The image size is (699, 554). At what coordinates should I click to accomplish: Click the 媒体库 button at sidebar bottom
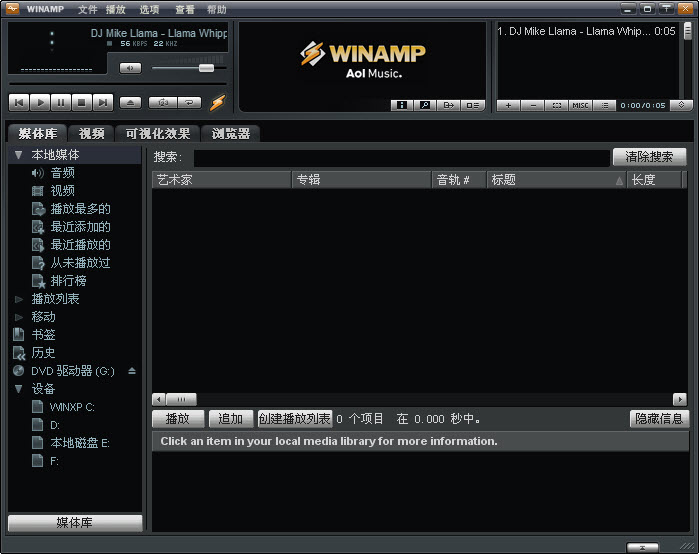[75, 523]
